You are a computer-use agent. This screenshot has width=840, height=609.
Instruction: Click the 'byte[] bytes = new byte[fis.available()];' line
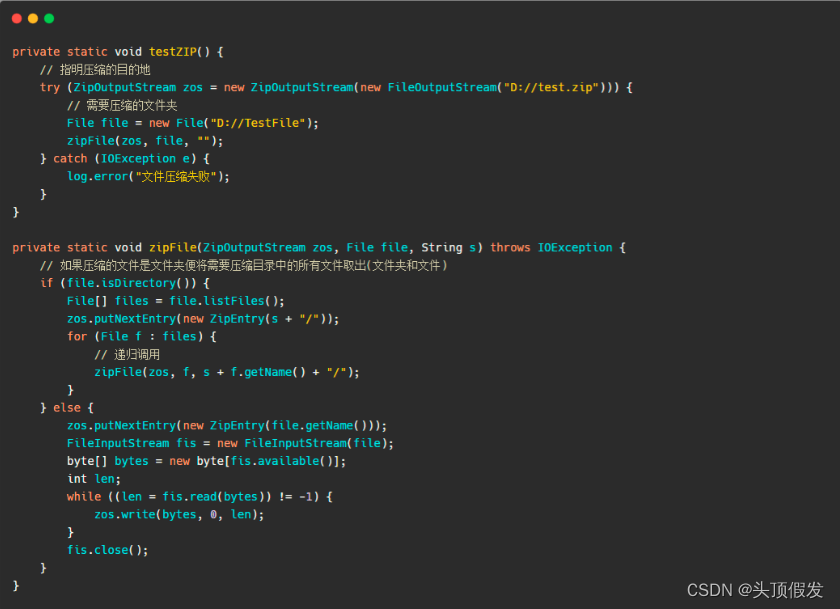click(206, 461)
